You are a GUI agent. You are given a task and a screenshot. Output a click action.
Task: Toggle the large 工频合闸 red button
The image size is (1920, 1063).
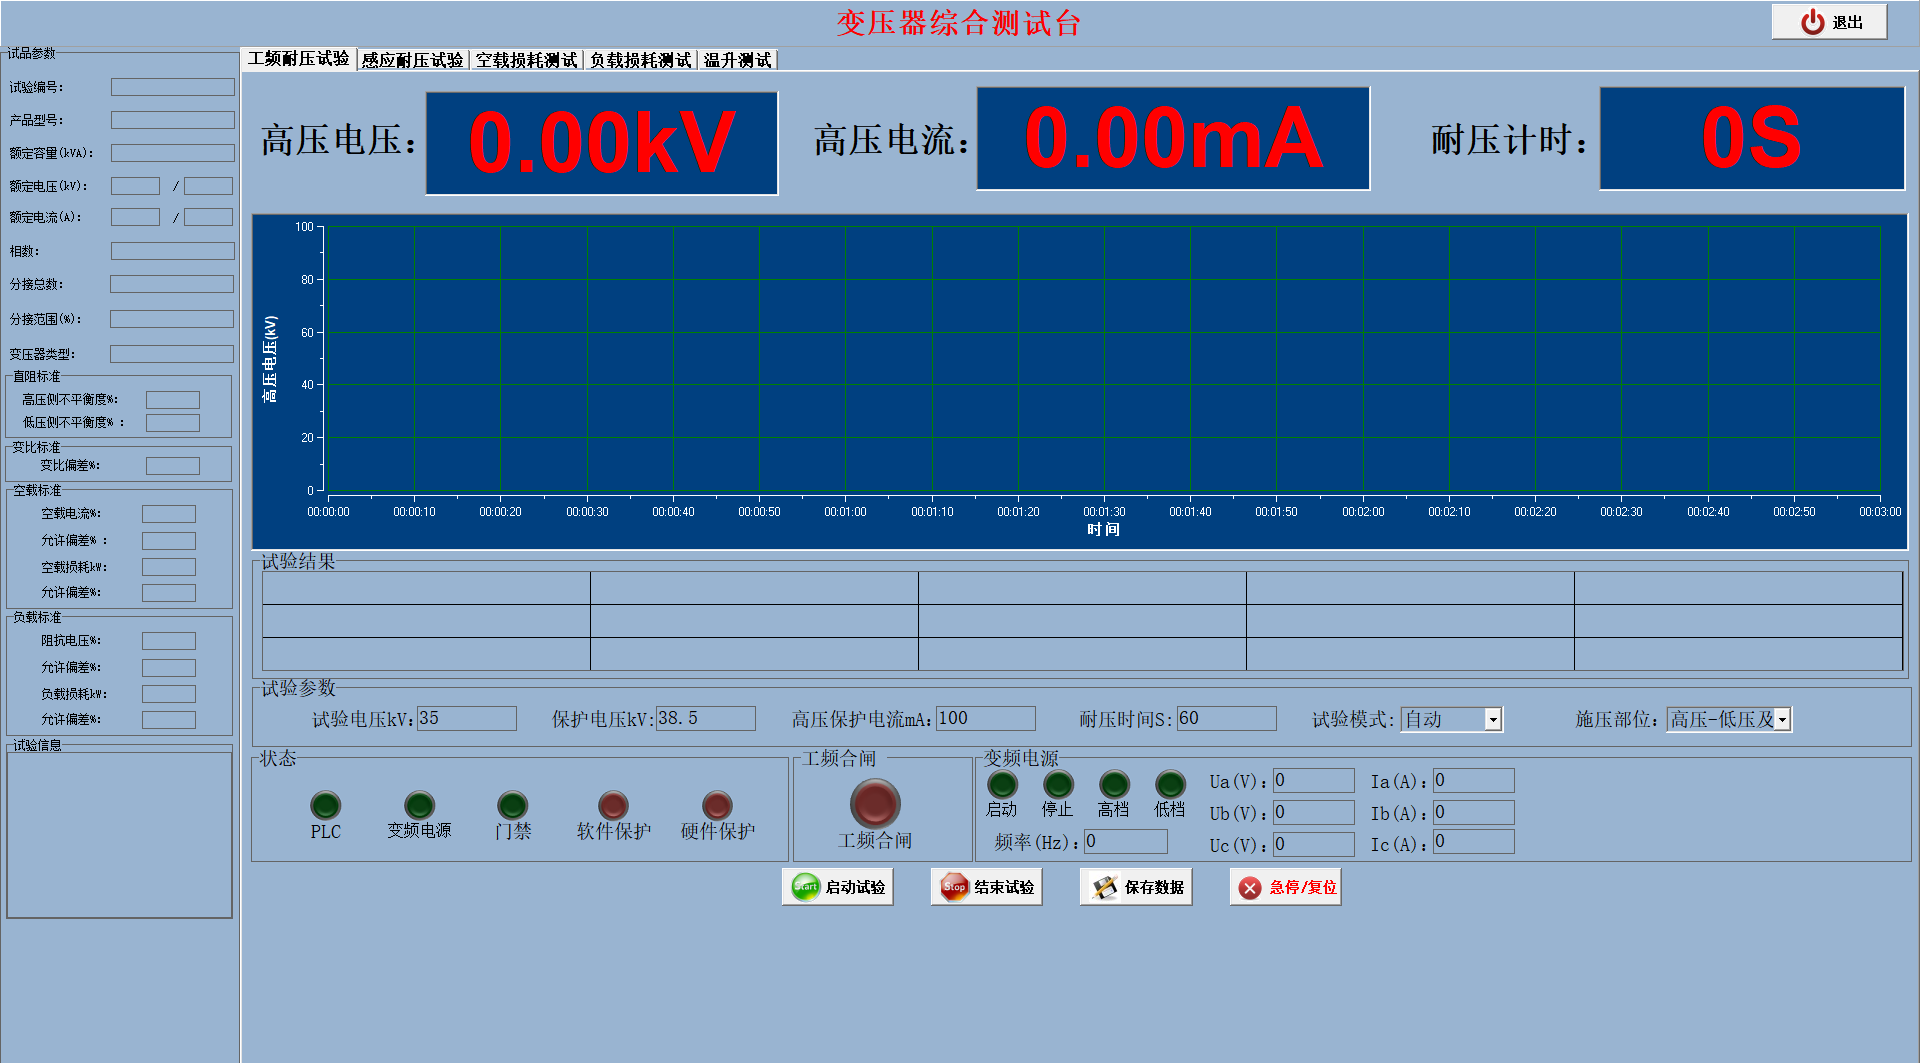pyautogui.click(x=875, y=803)
